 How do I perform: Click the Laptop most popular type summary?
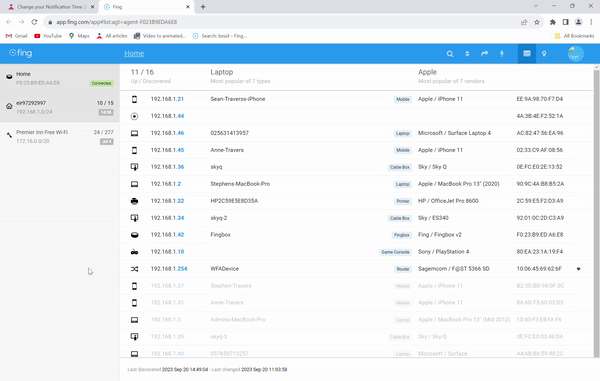pyautogui.click(x=240, y=76)
